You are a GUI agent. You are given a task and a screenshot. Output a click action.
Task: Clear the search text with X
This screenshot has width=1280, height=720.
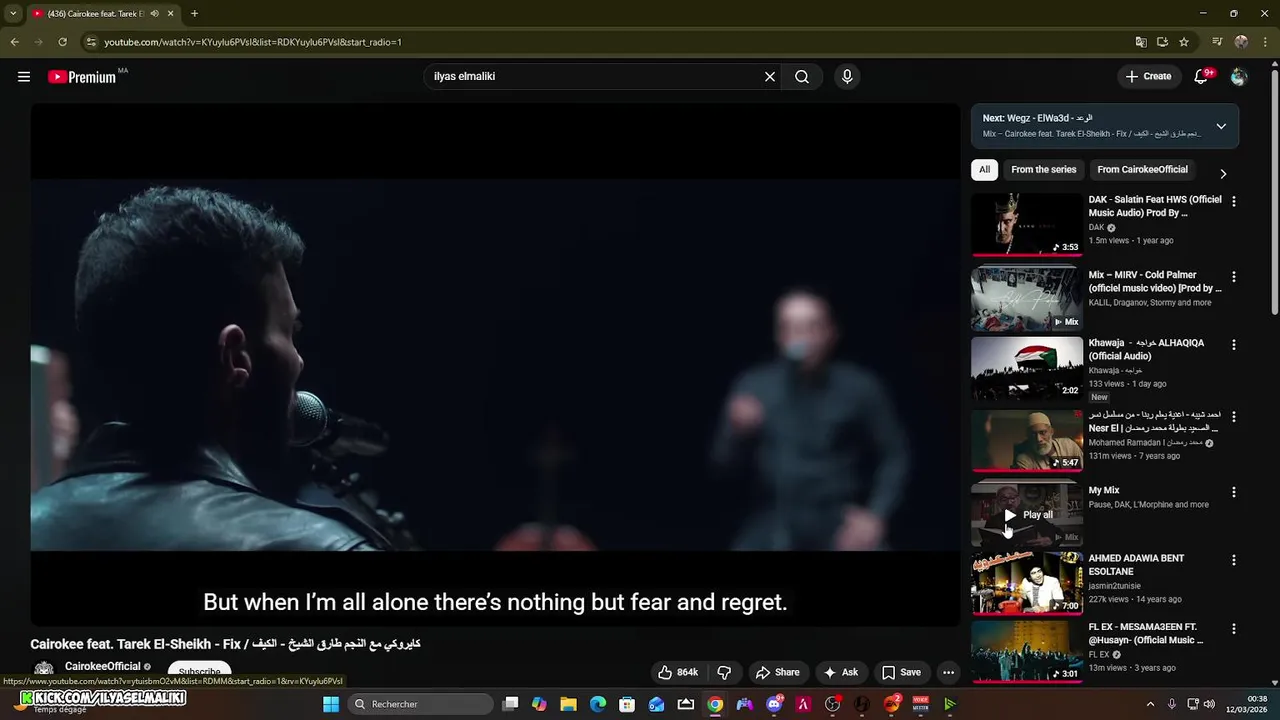[770, 77]
